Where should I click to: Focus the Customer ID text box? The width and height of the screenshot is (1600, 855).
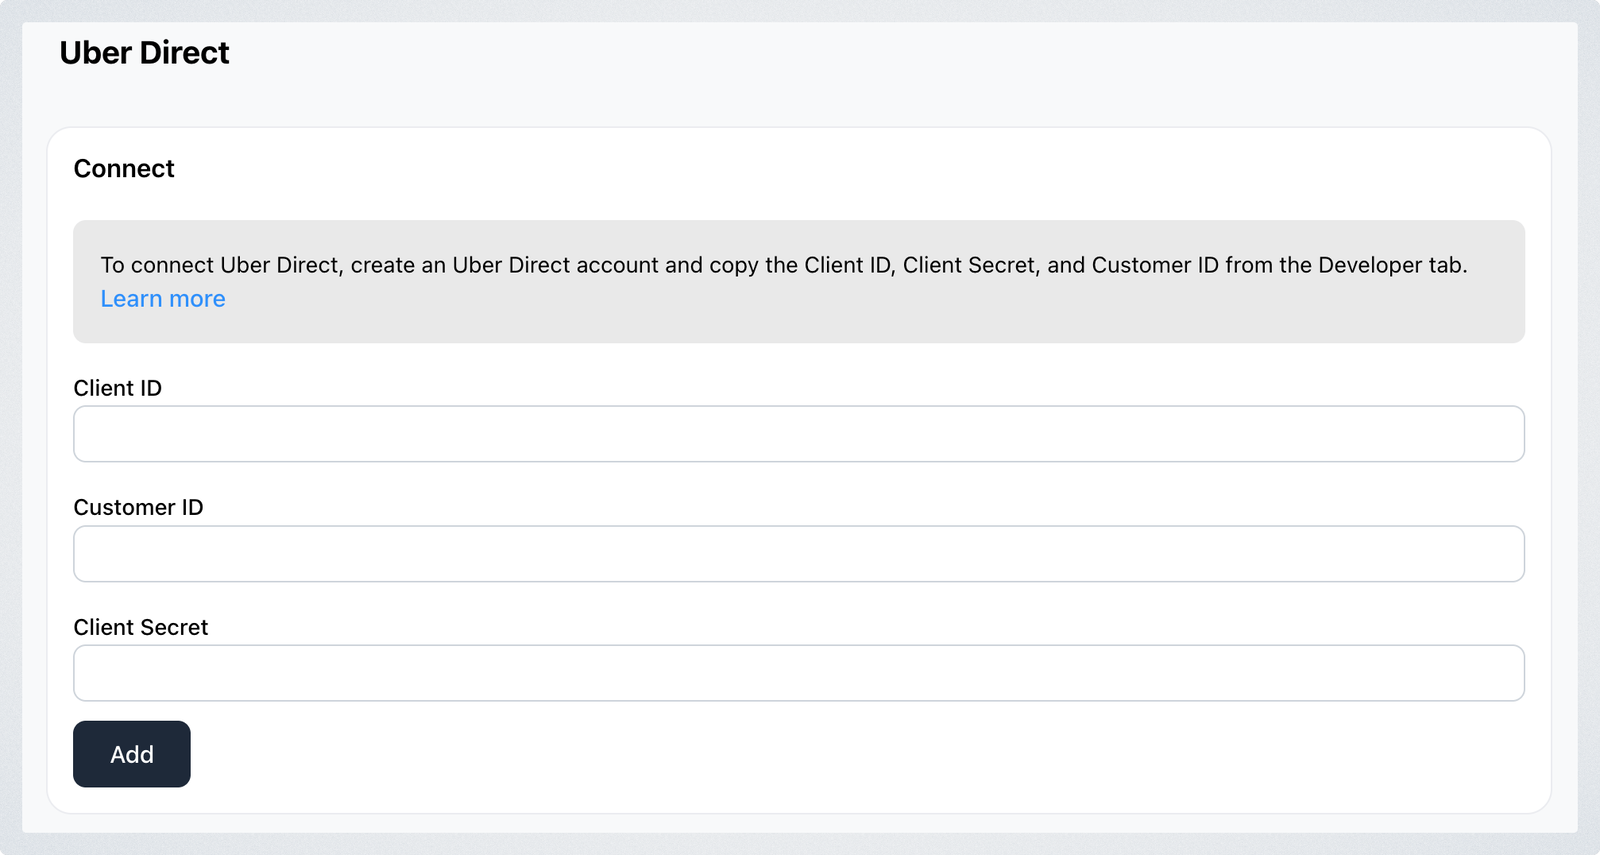799,554
